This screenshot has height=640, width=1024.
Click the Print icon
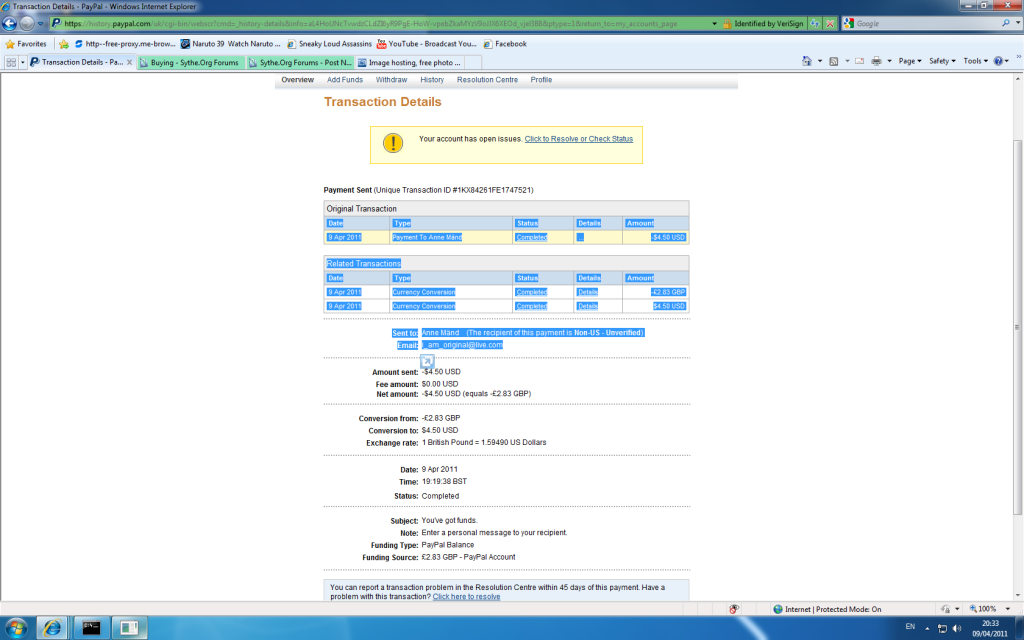point(876,61)
